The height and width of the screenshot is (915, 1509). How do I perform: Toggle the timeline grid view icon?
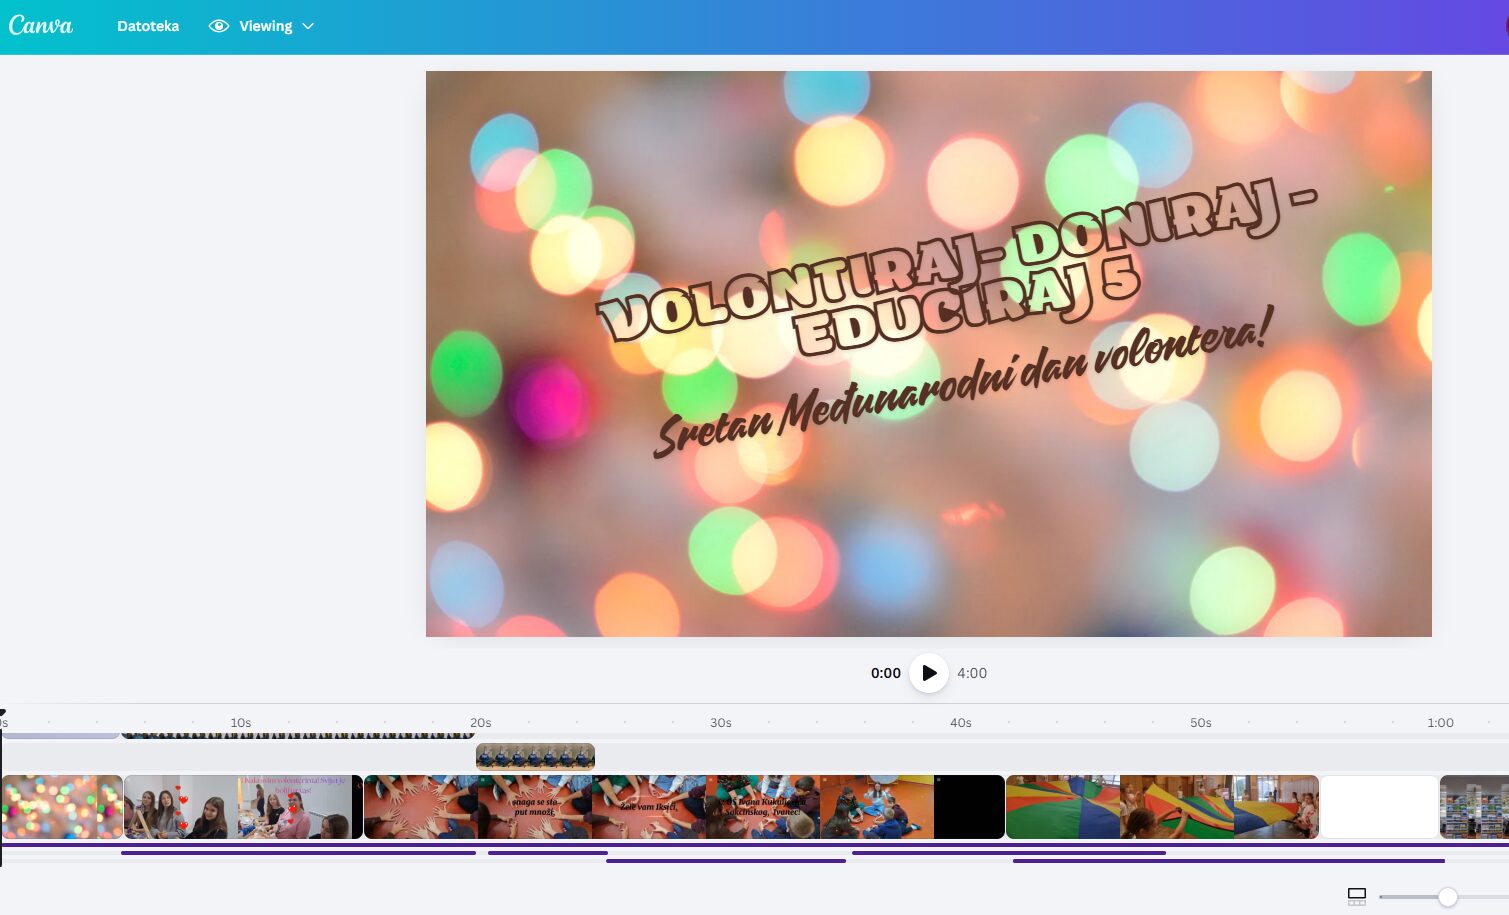coord(1356,897)
